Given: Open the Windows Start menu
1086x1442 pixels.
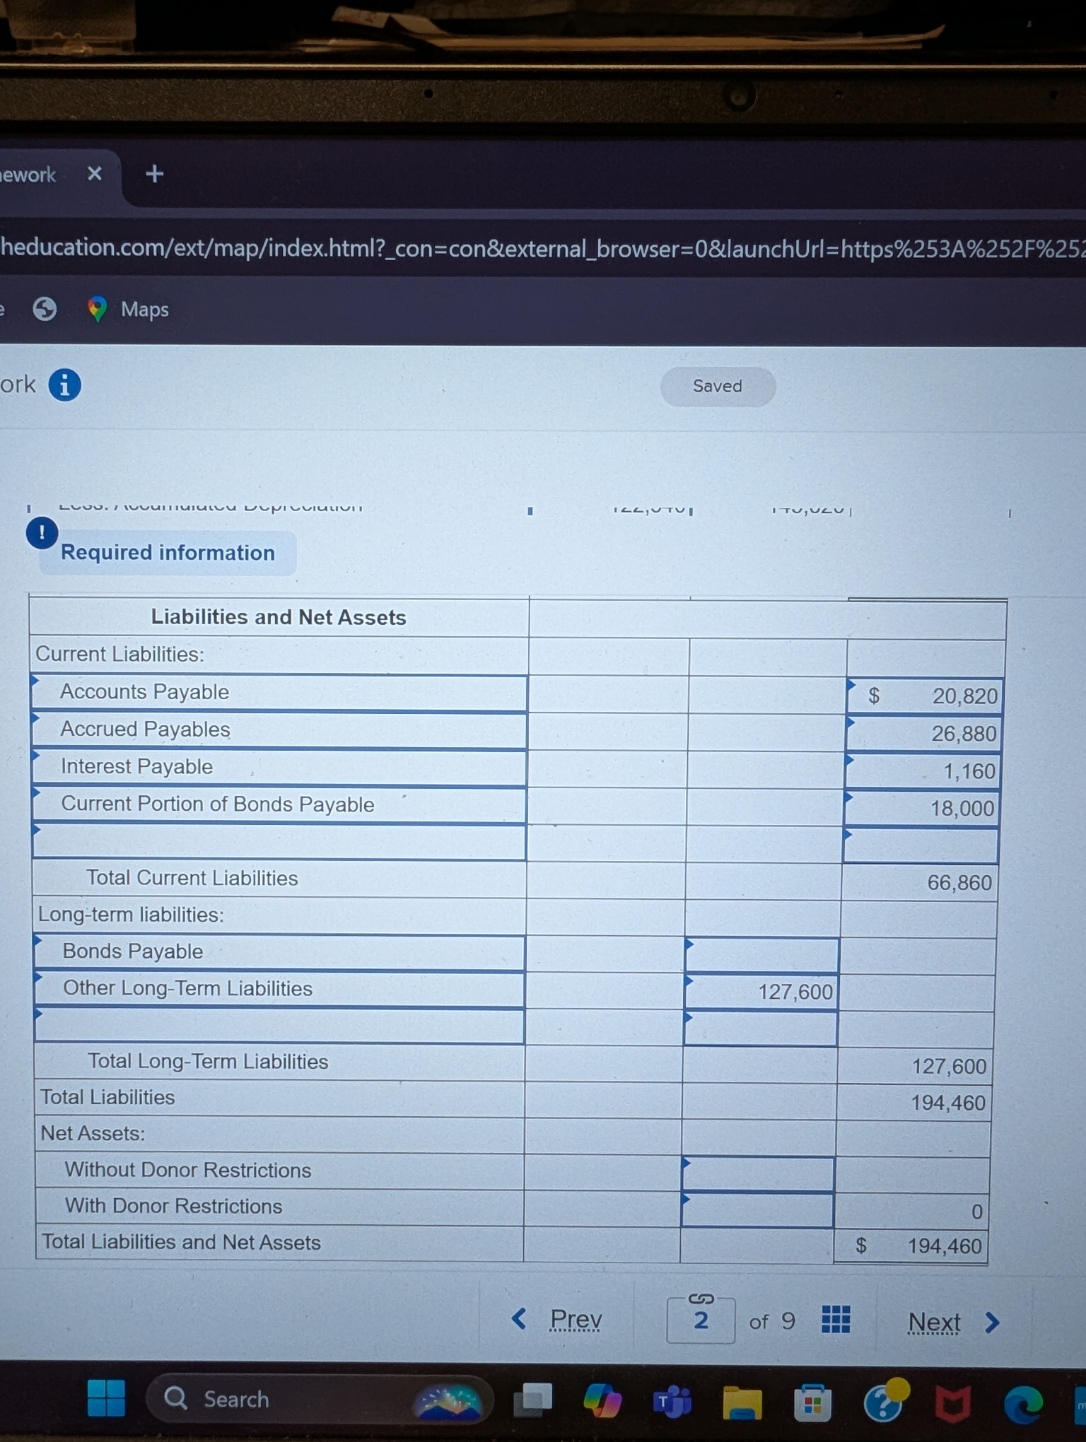Looking at the screenshot, I should (106, 1398).
